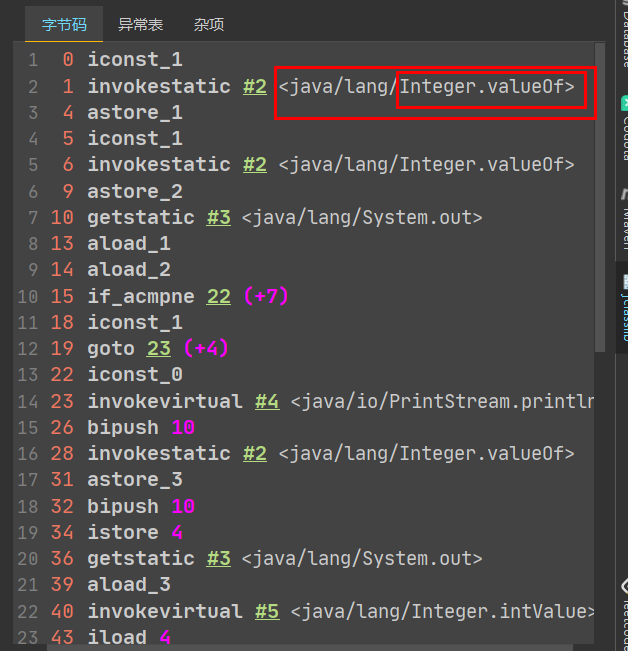Click the (+7) offset annotation
Screen dimensions: 628x651
click(266, 296)
